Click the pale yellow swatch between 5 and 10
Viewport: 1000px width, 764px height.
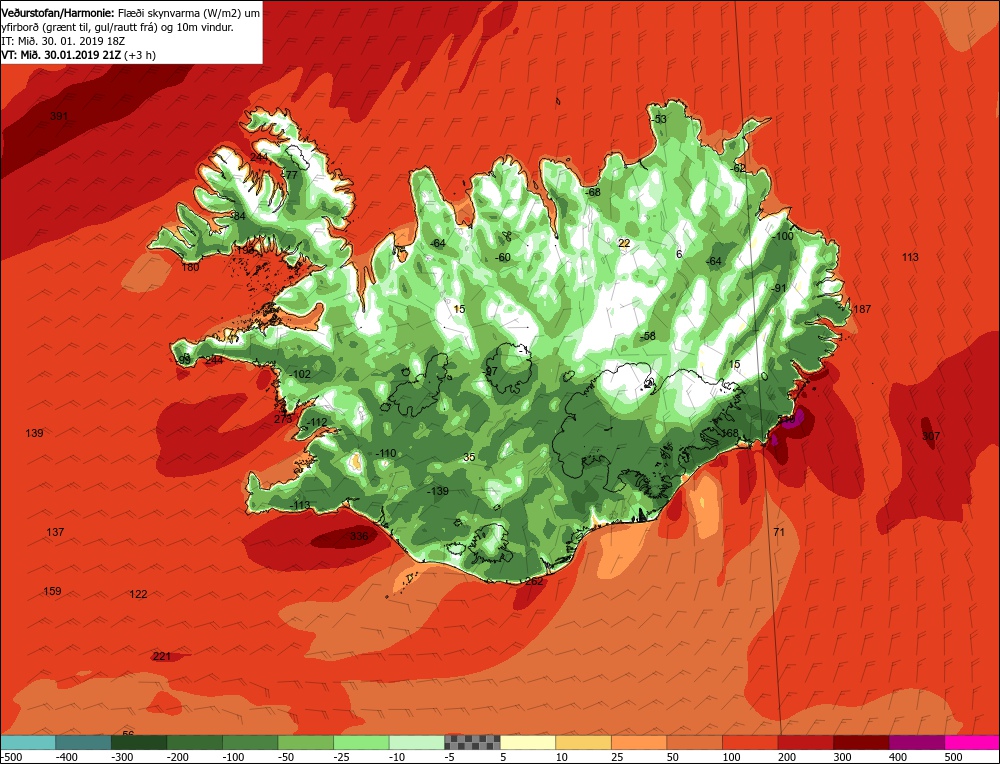coord(527,742)
